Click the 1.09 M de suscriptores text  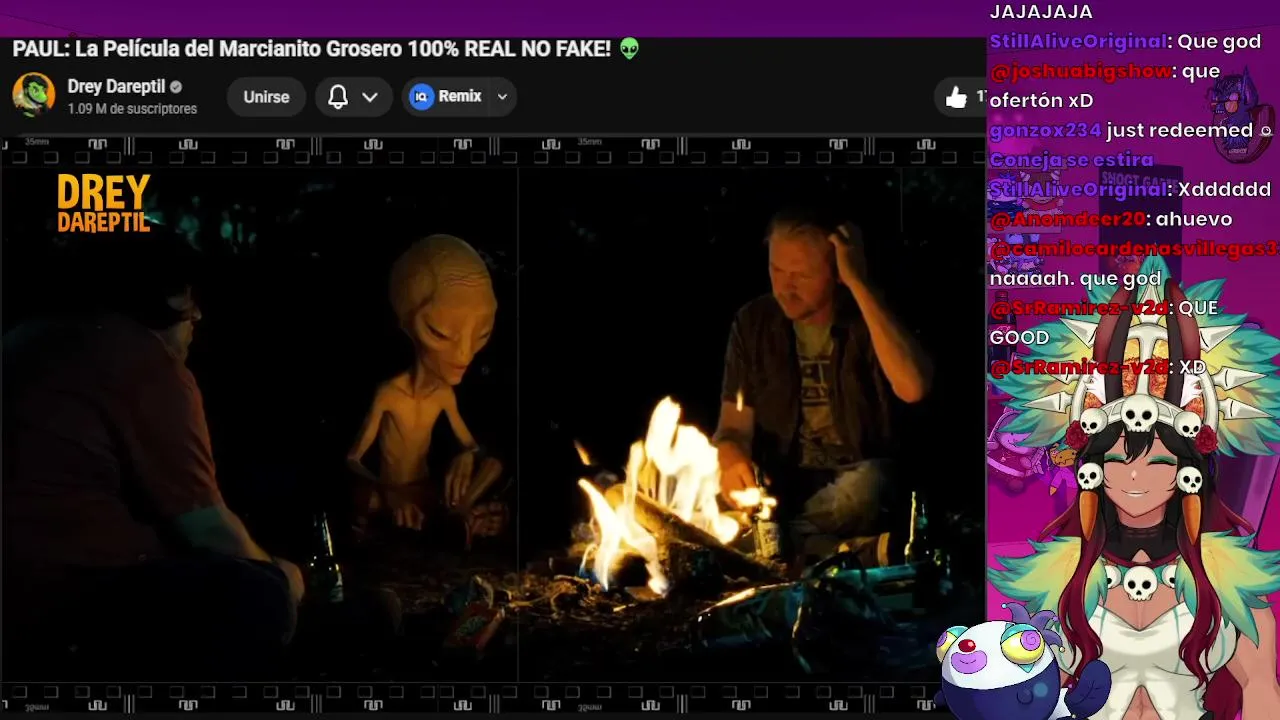(132, 109)
